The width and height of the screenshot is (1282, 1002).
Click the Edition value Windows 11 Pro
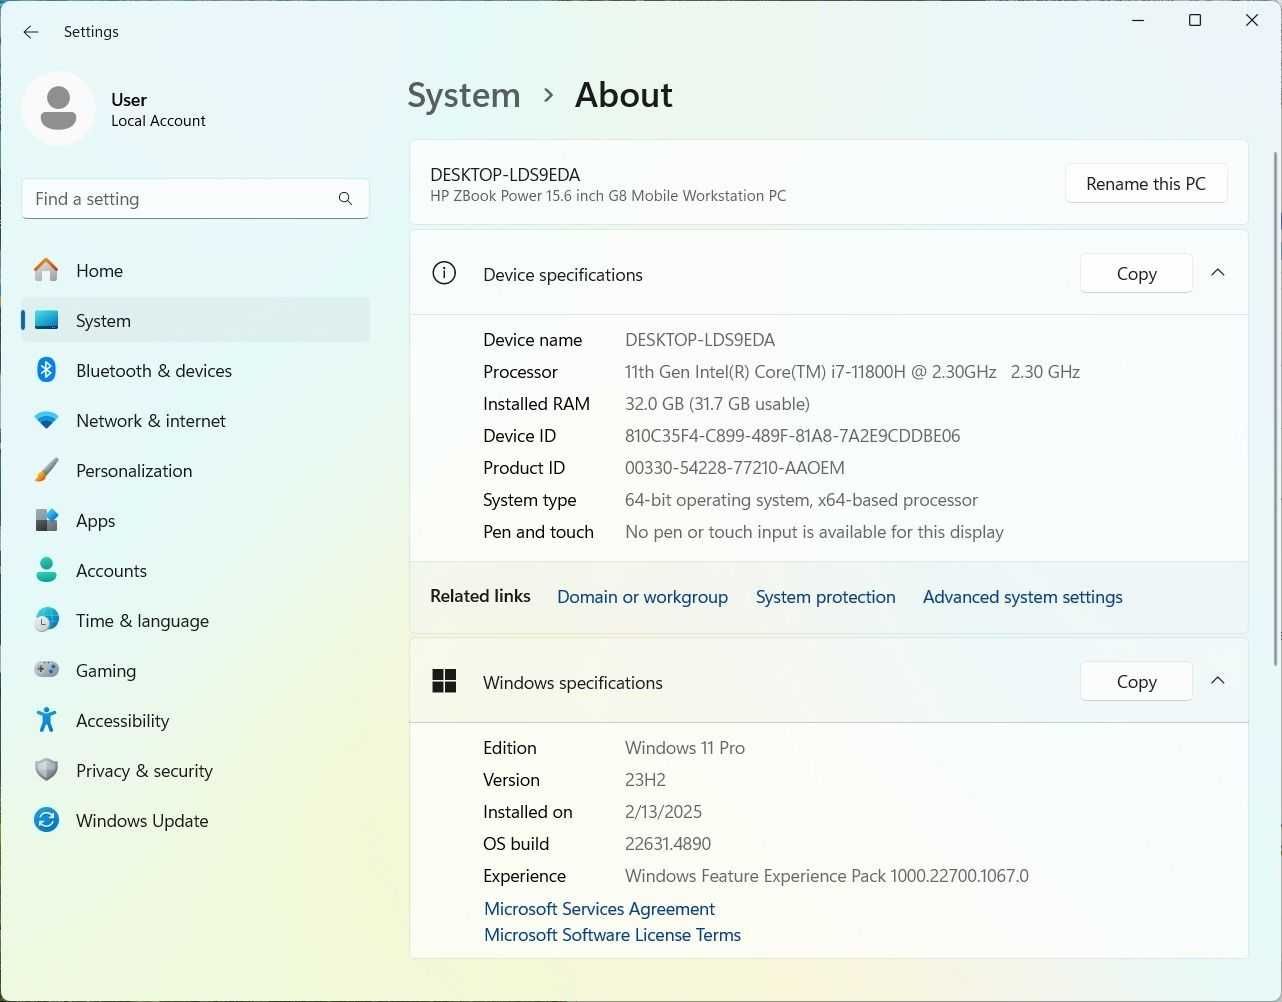(x=685, y=748)
